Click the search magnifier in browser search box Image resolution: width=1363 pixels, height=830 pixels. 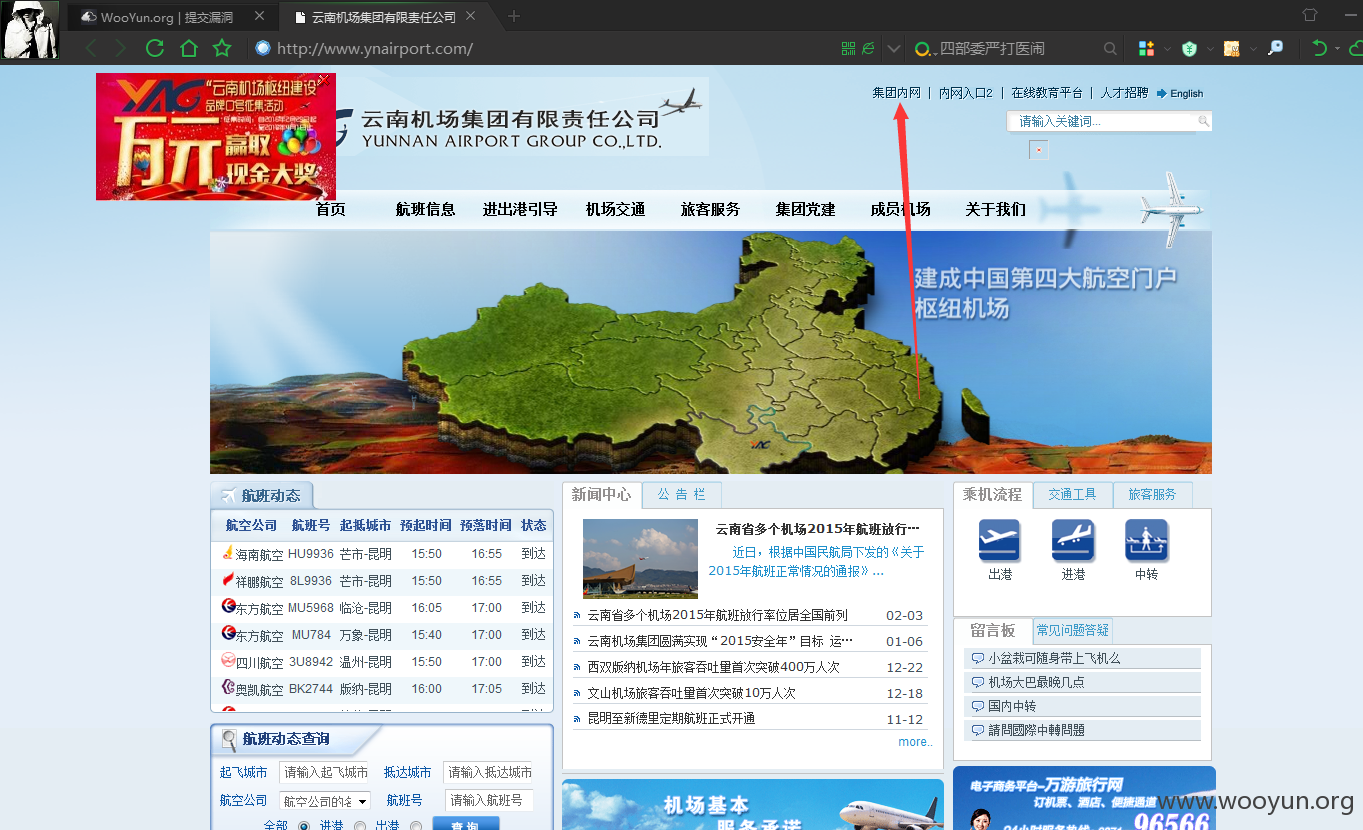tap(1110, 48)
